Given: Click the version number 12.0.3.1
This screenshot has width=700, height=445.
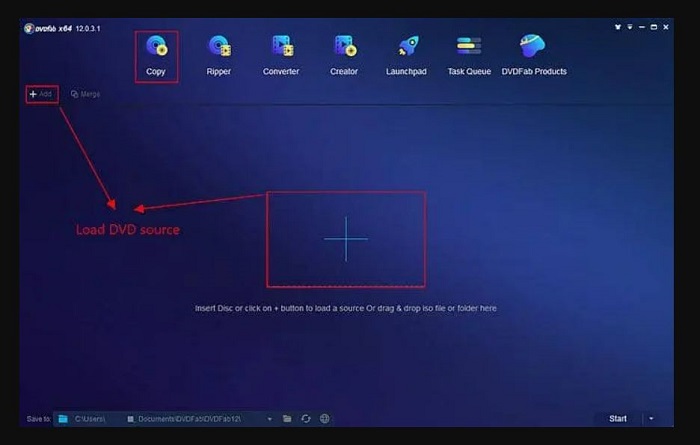Looking at the screenshot, I should (x=88, y=29).
